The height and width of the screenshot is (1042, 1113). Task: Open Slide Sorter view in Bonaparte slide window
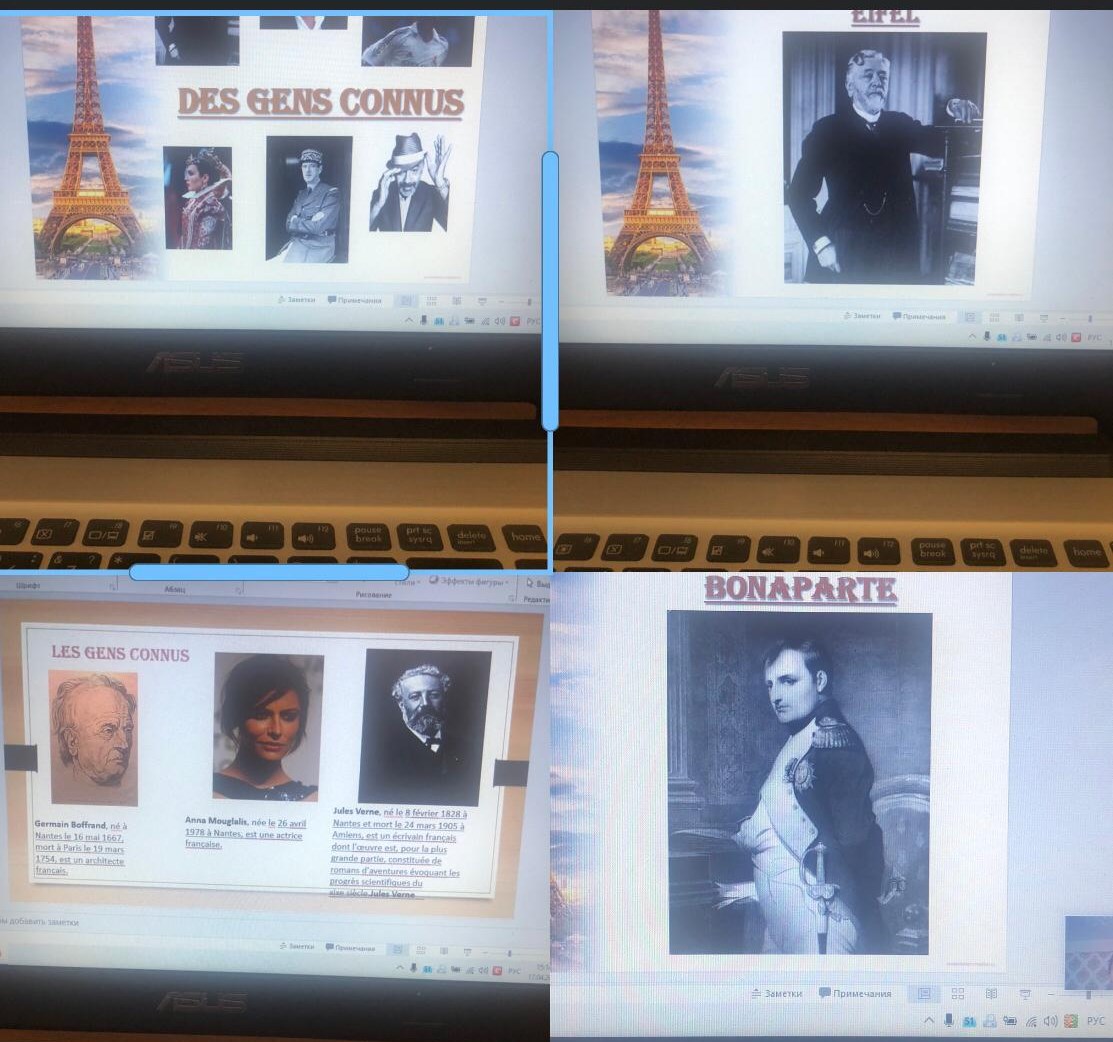pyautogui.click(x=958, y=994)
